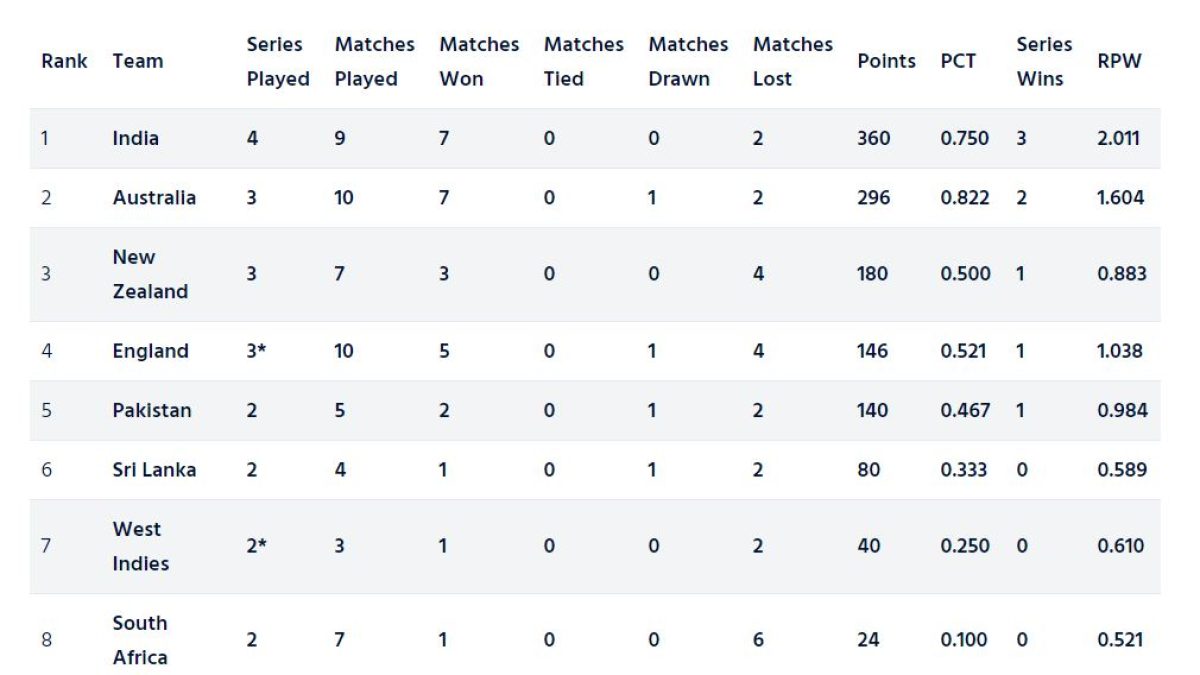The image size is (1200, 675).
Task: Select the Matches Lost header
Action: tap(793, 61)
